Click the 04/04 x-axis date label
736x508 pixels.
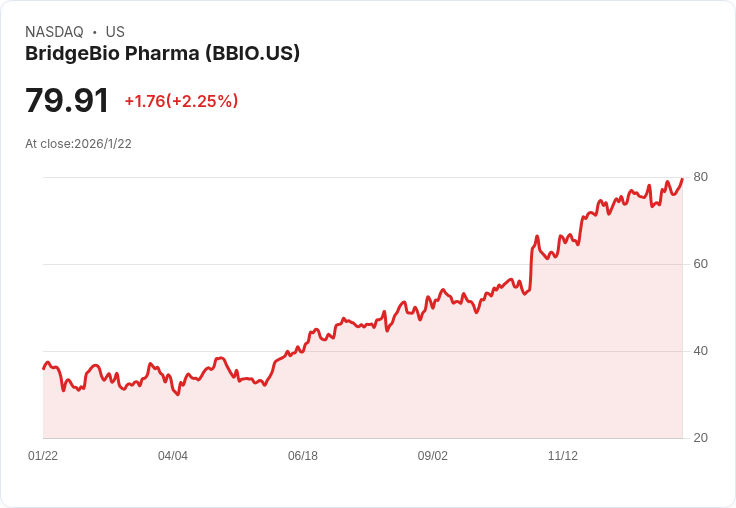[173, 455]
